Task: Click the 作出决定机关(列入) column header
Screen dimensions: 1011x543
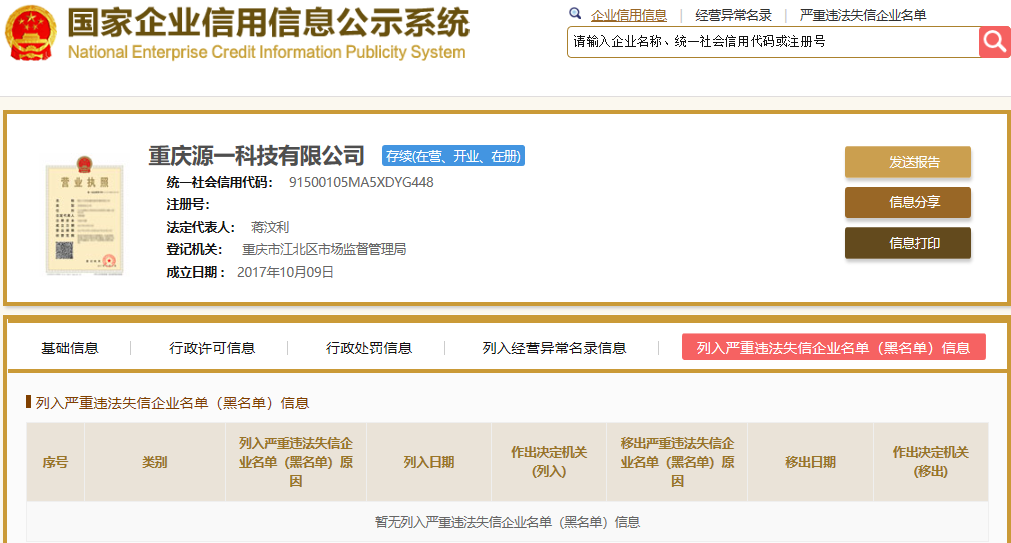Action: tap(549, 462)
